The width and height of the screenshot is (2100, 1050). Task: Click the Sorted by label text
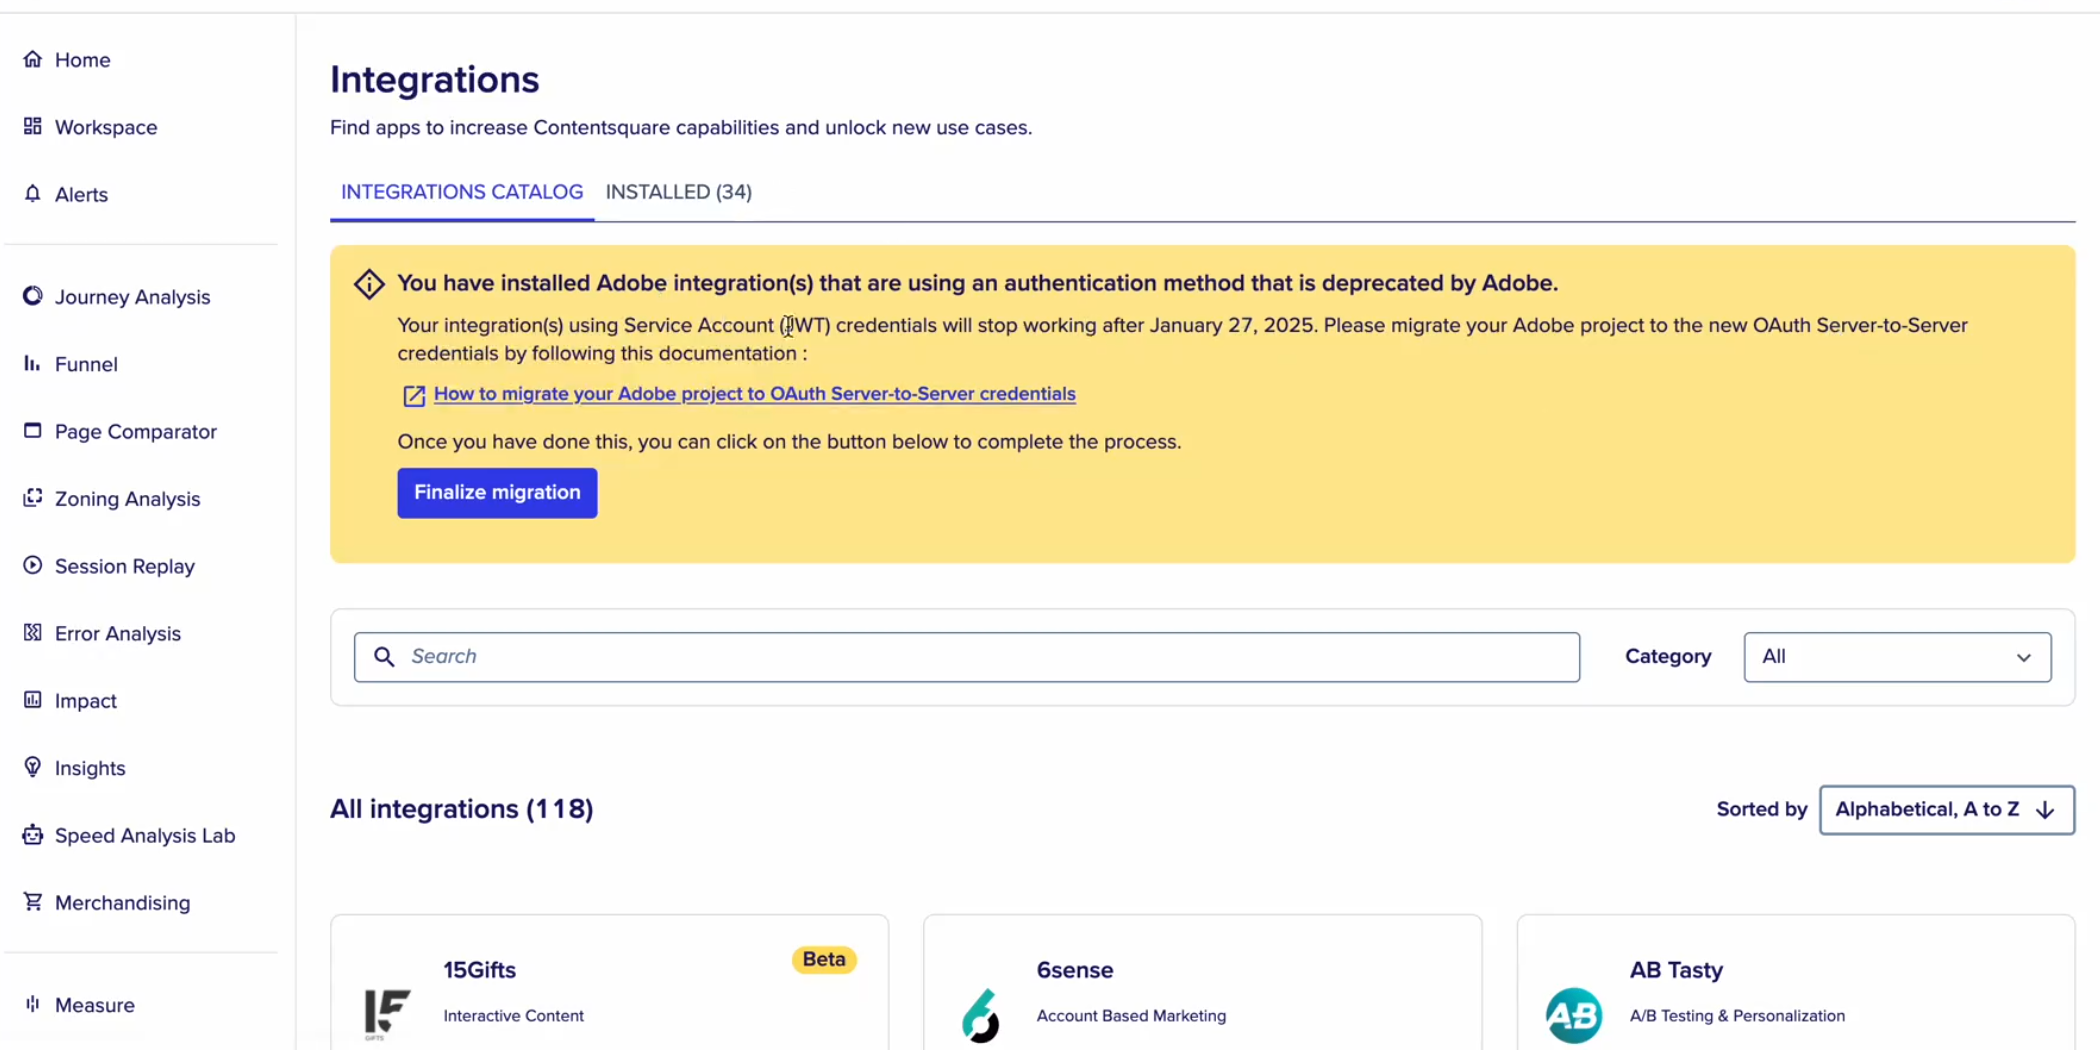1761,810
